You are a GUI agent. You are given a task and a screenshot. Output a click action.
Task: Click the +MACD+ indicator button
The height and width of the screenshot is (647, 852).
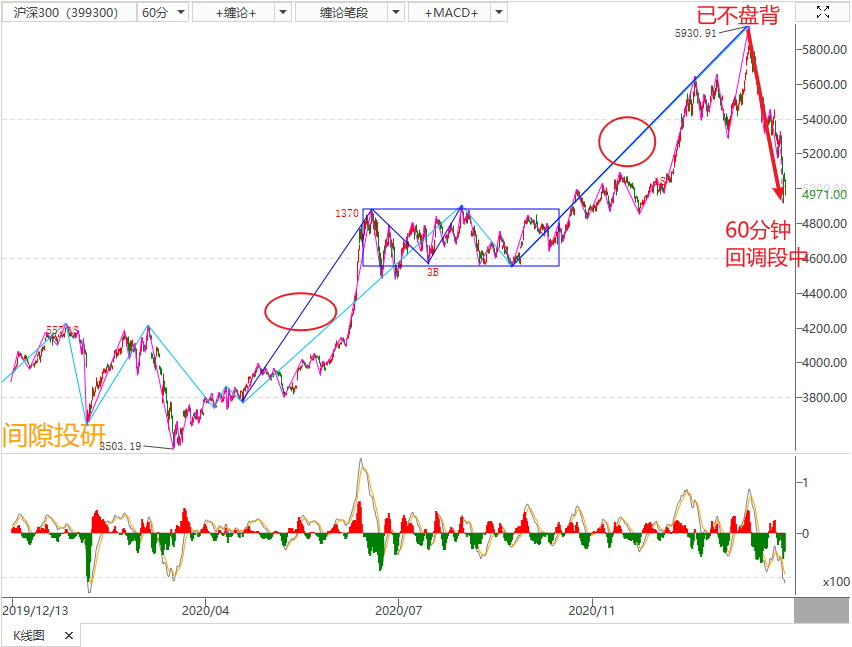point(450,12)
